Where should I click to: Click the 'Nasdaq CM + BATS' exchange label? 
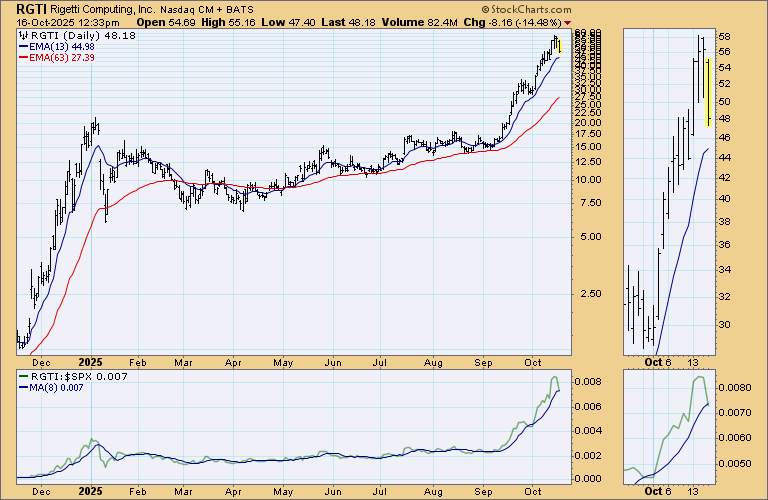pyautogui.click(x=207, y=10)
